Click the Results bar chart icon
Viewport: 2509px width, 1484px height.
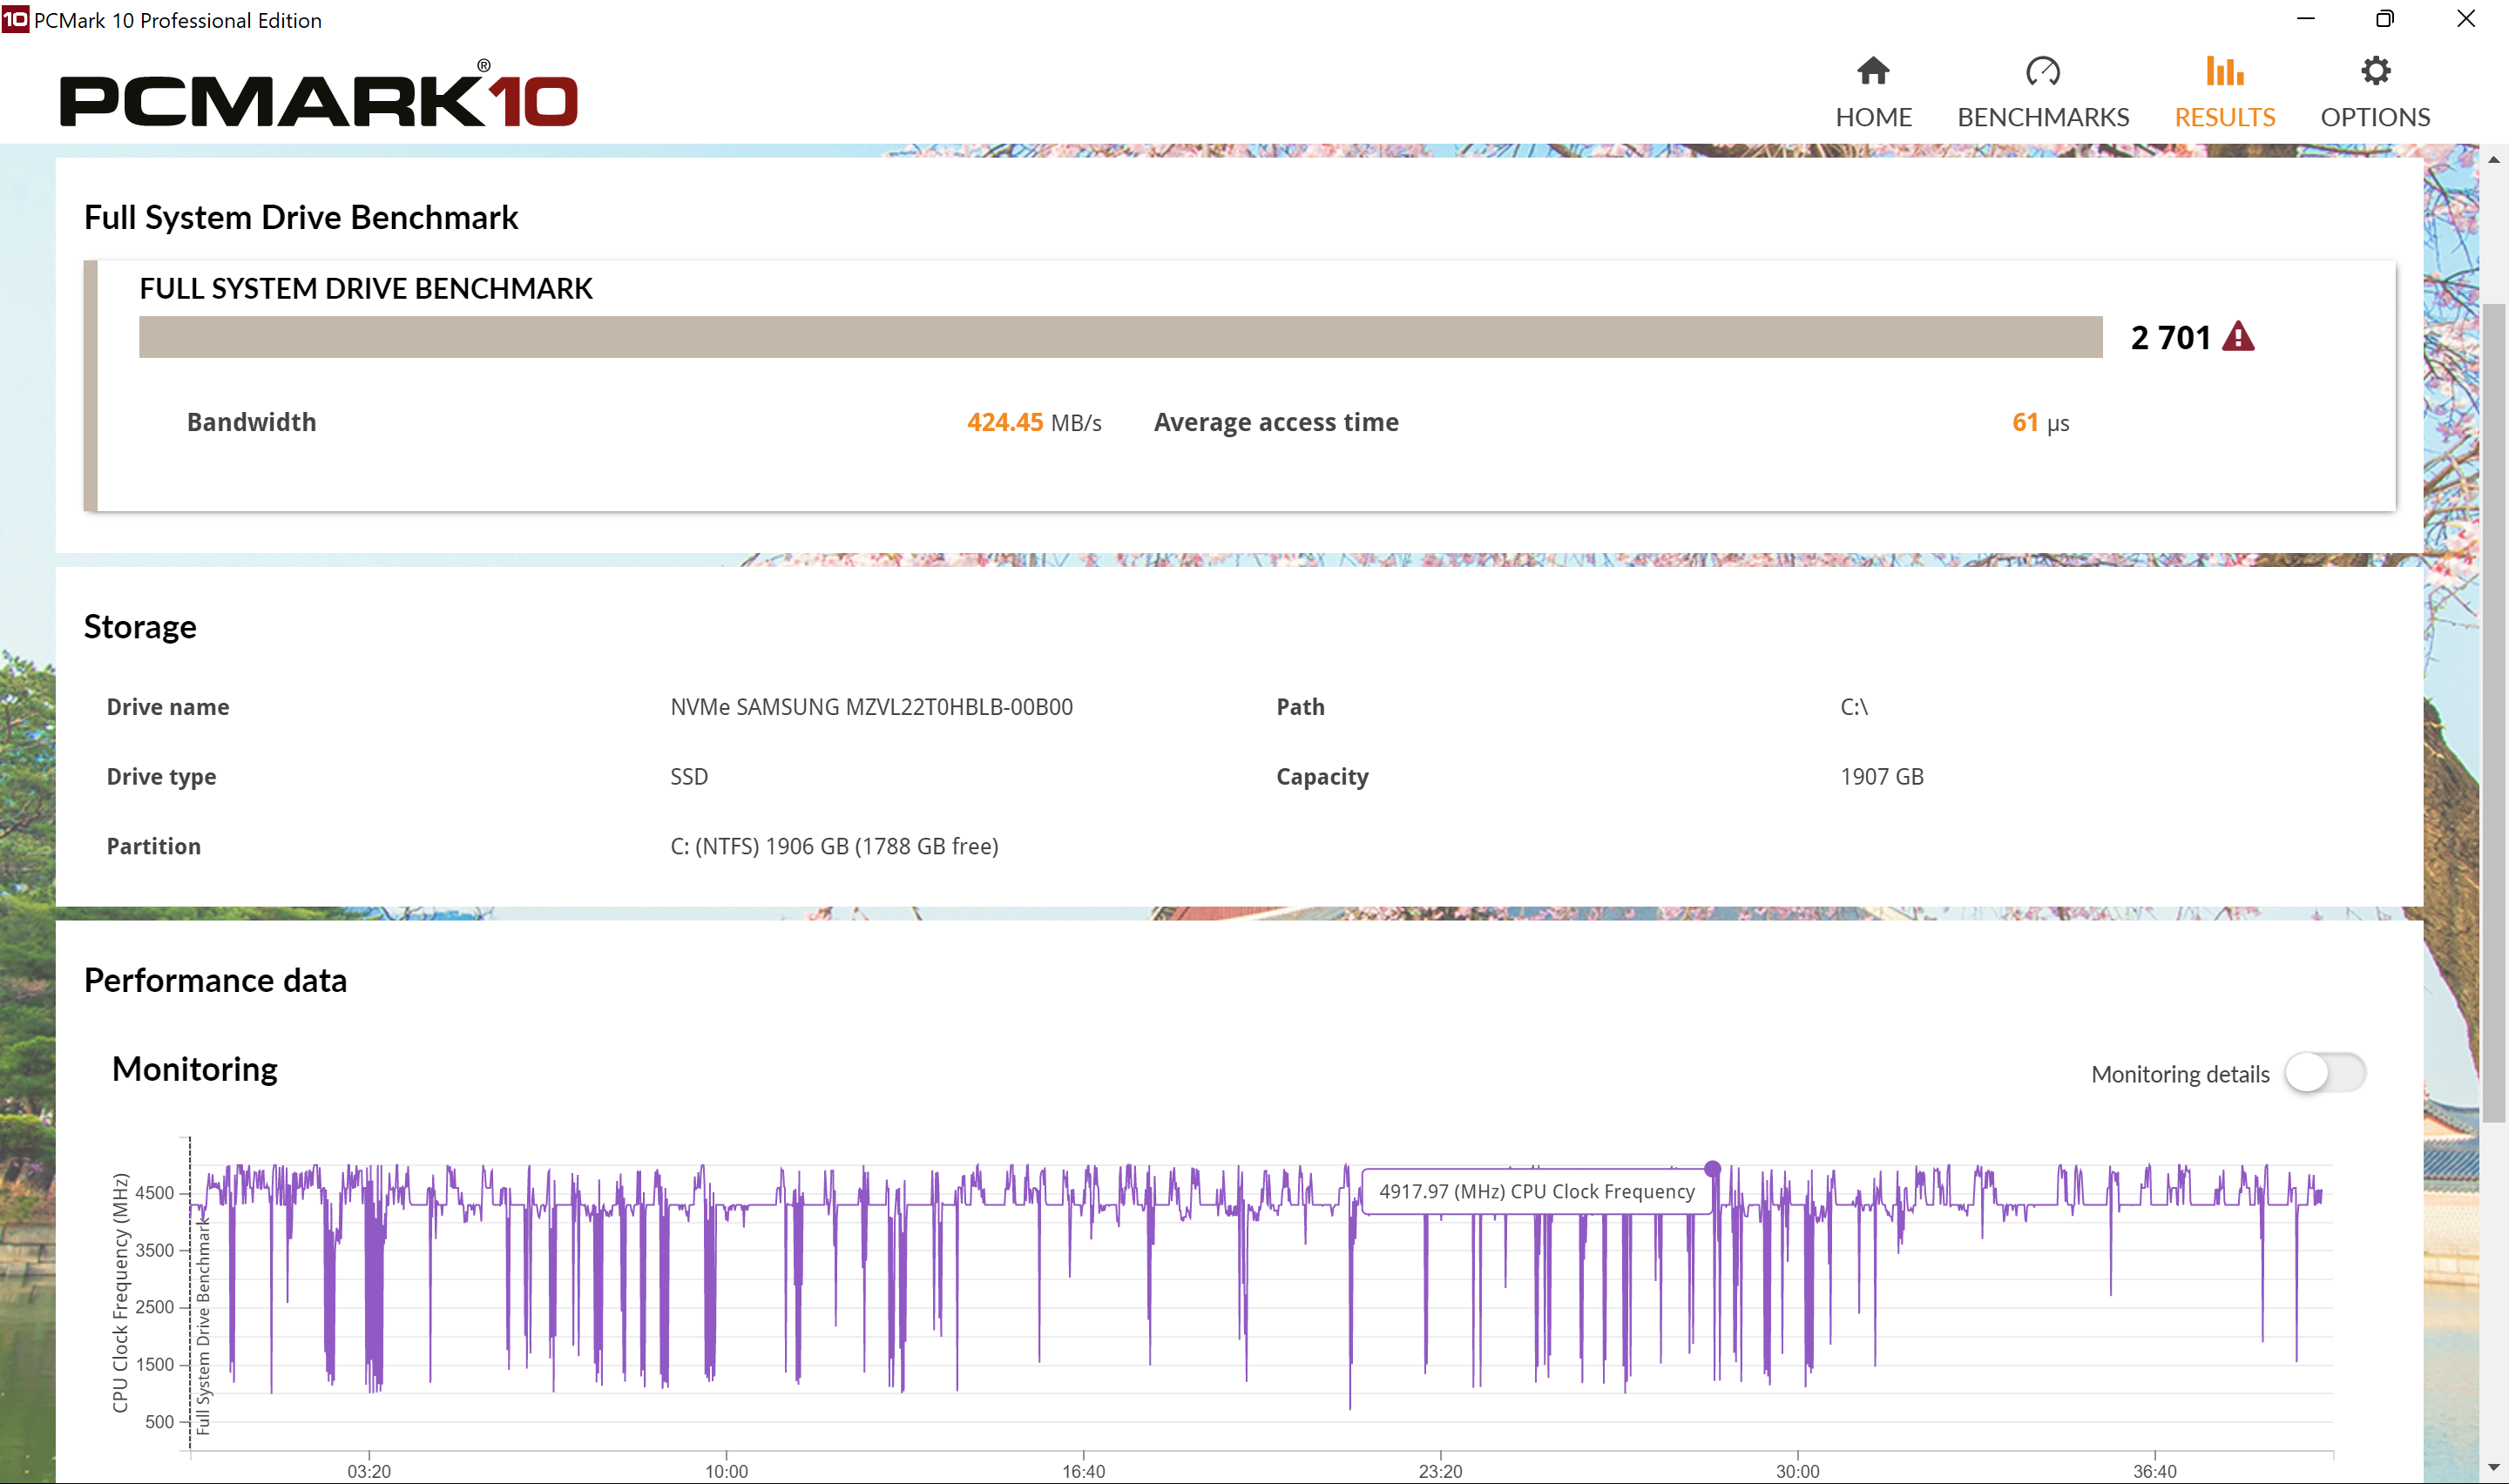coord(2224,71)
